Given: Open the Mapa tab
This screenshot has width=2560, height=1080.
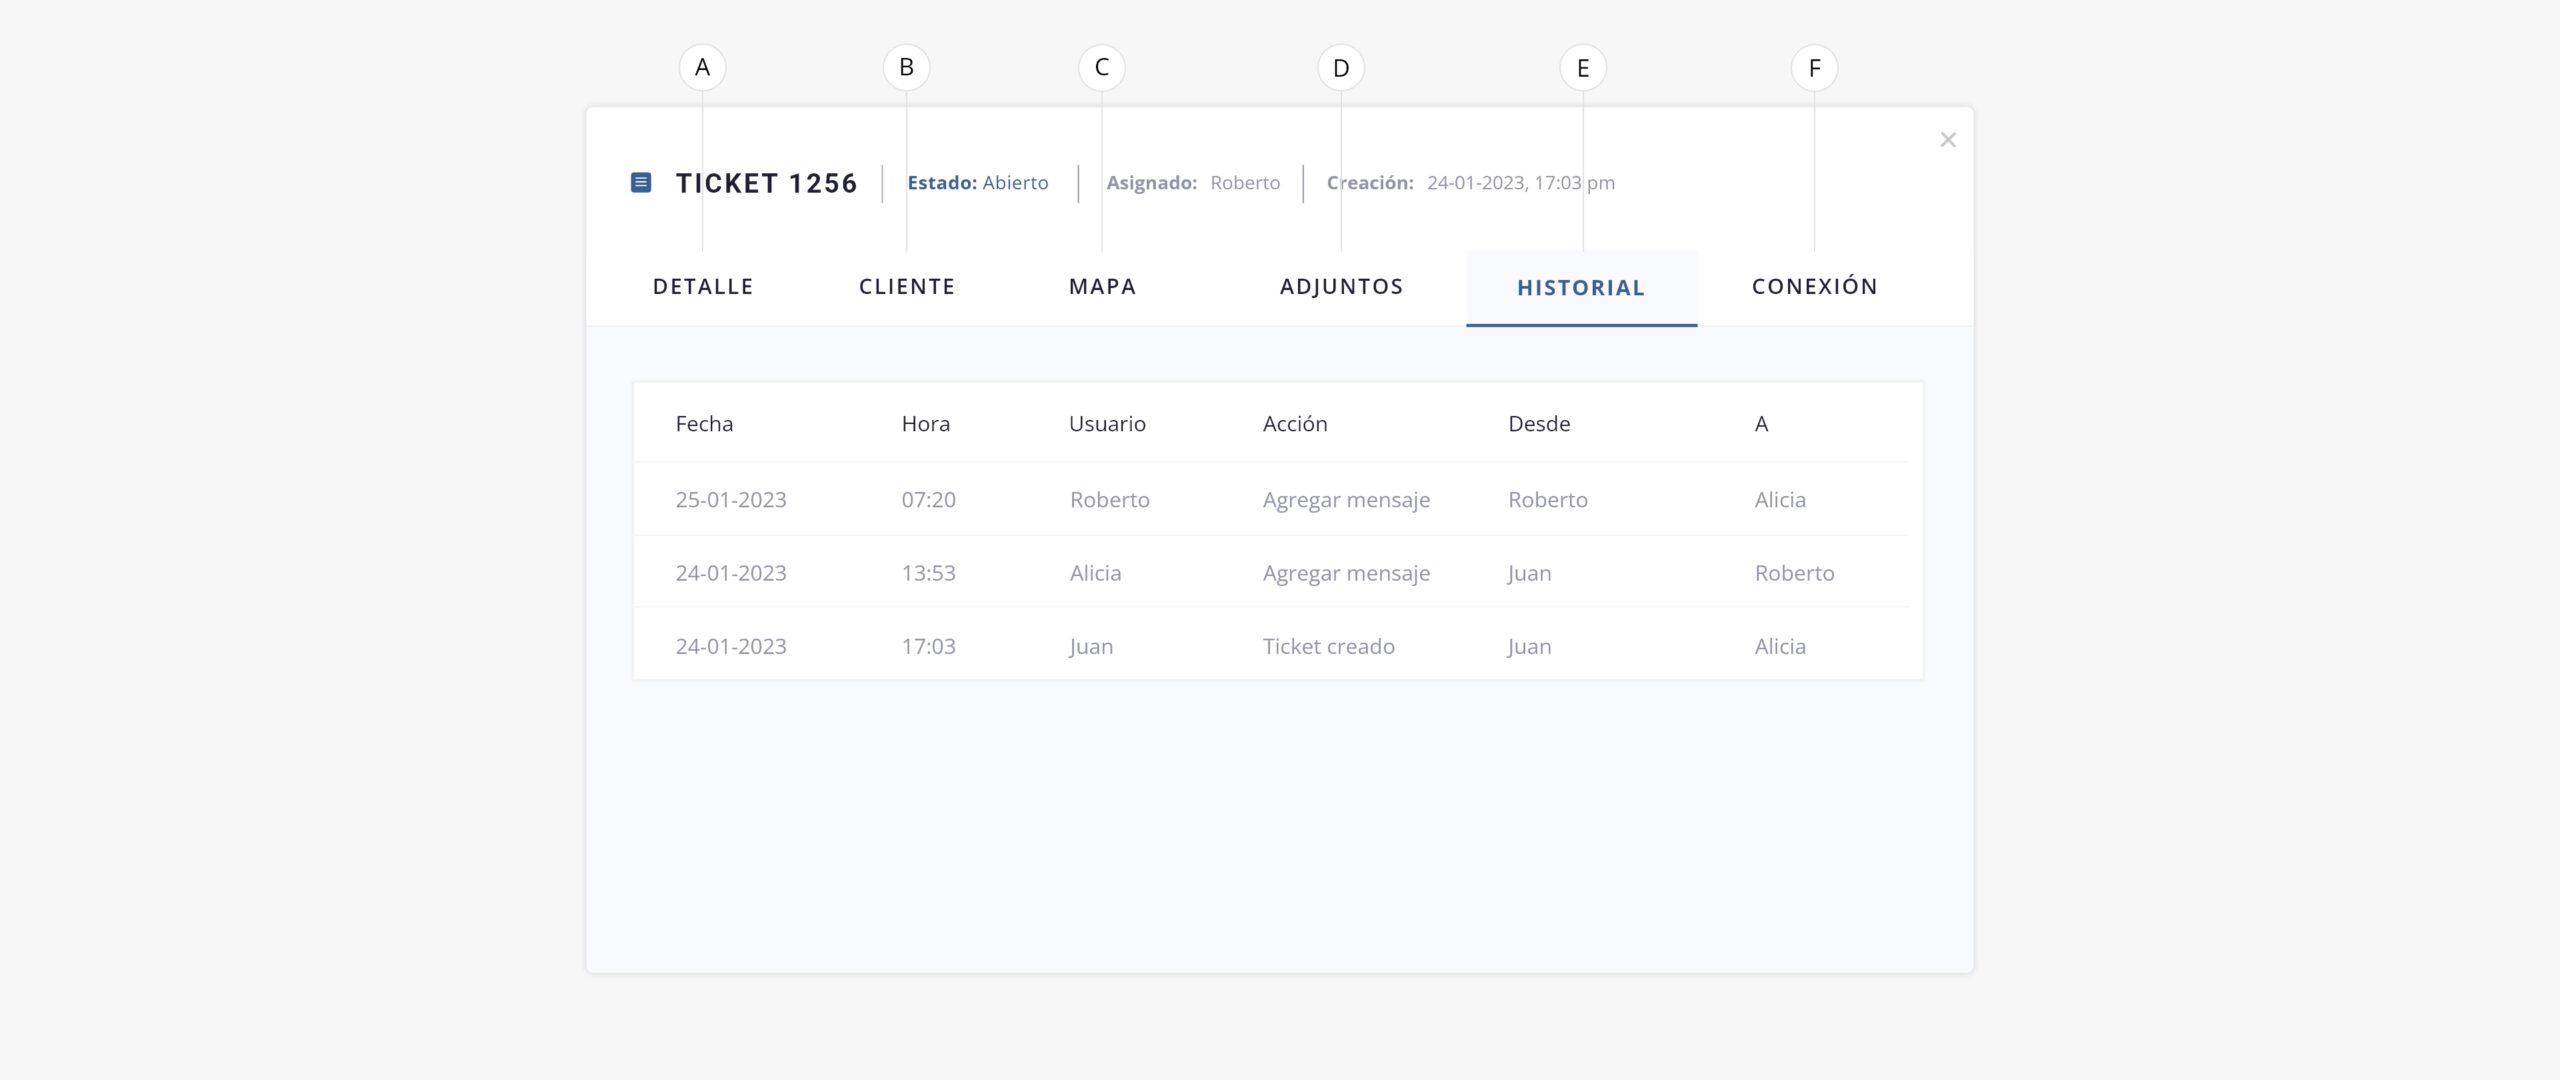Looking at the screenshot, I should (x=1102, y=287).
